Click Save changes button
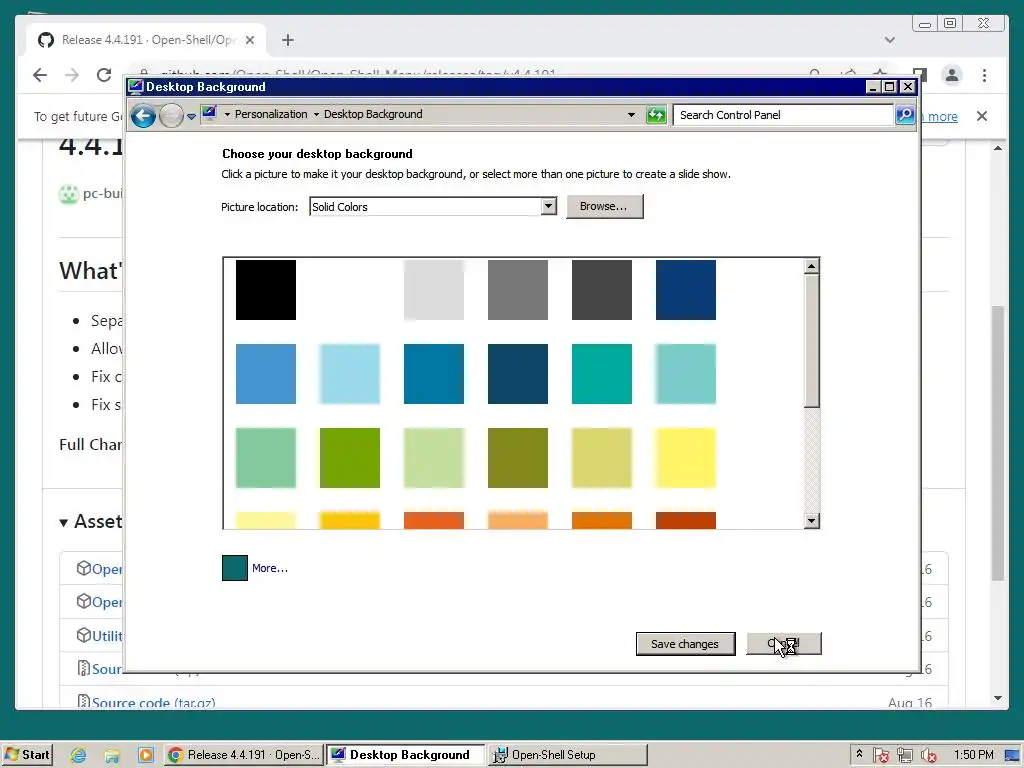The width and height of the screenshot is (1024, 768). 685,644
